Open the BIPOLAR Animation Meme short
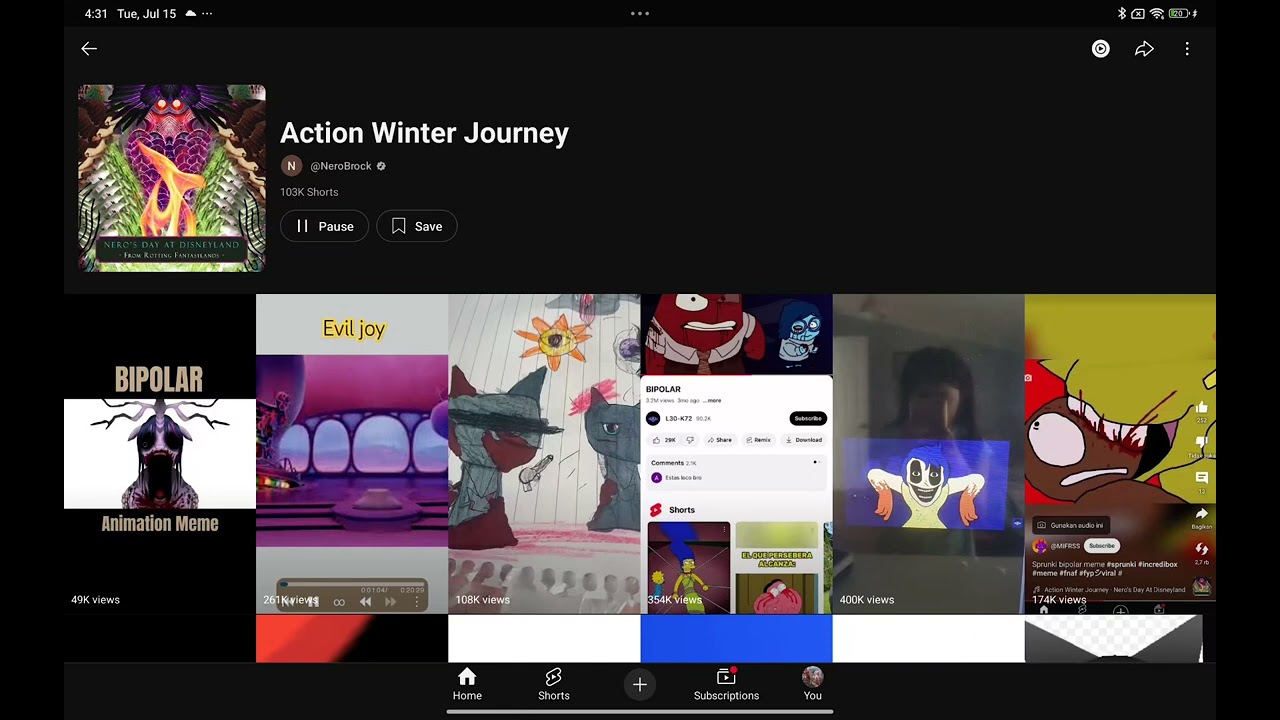 (x=160, y=454)
